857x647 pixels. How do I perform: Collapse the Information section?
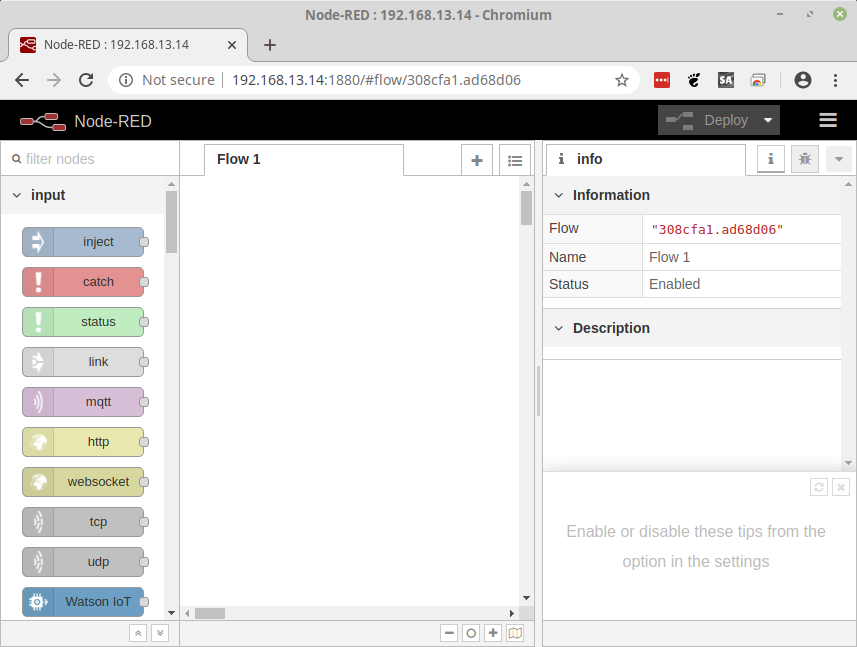pyautogui.click(x=559, y=195)
